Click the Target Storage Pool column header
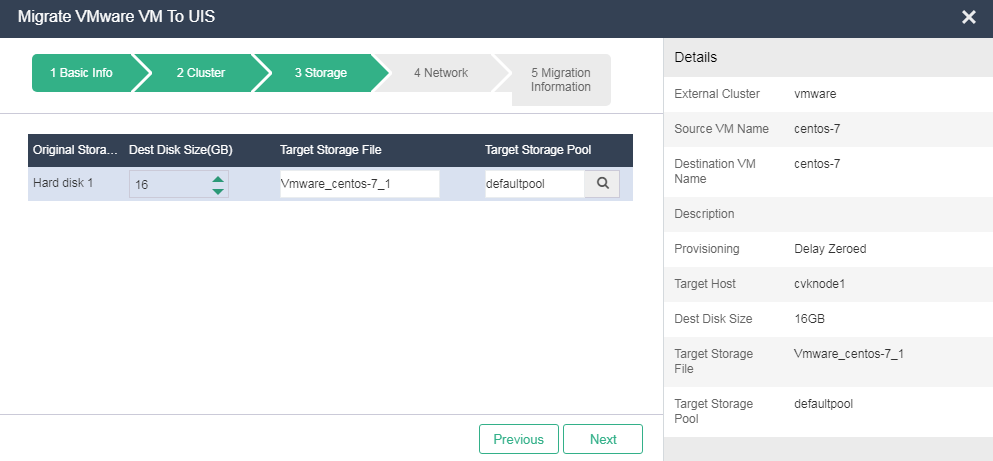This screenshot has height=461, width=993. 538,150
